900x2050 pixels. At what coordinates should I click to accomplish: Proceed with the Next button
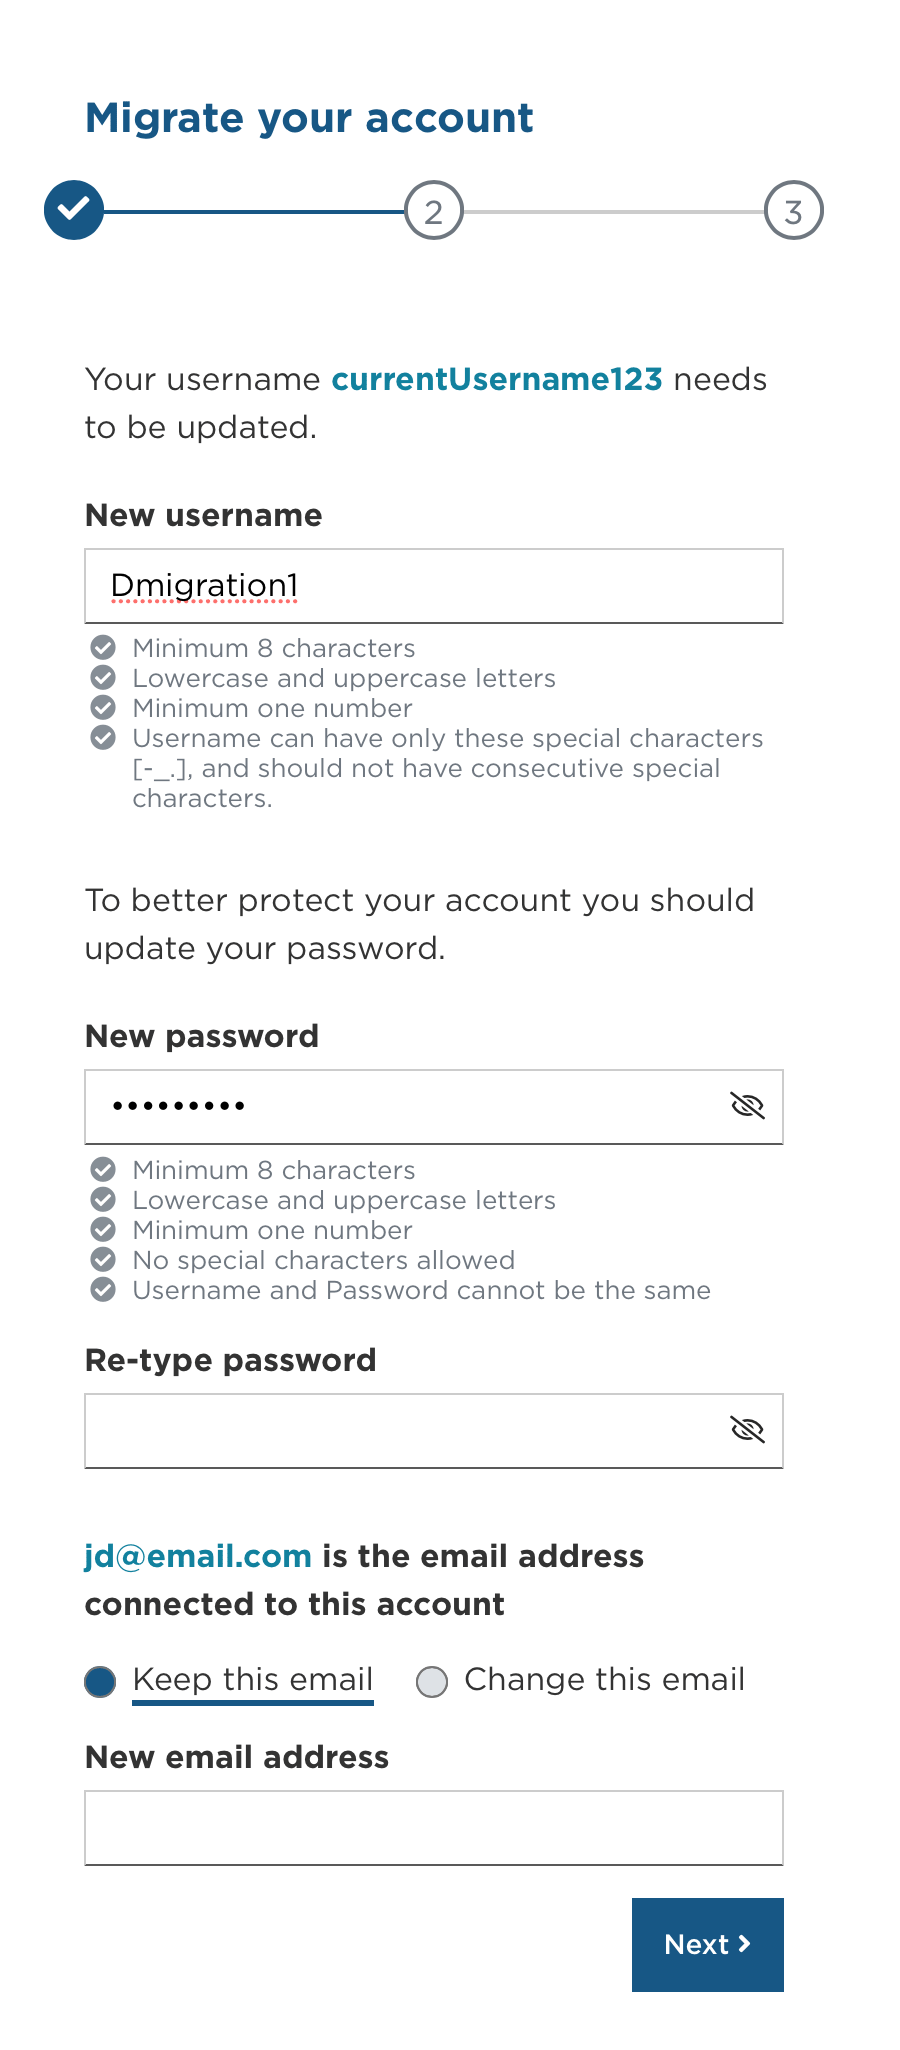click(x=708, y=1945)
